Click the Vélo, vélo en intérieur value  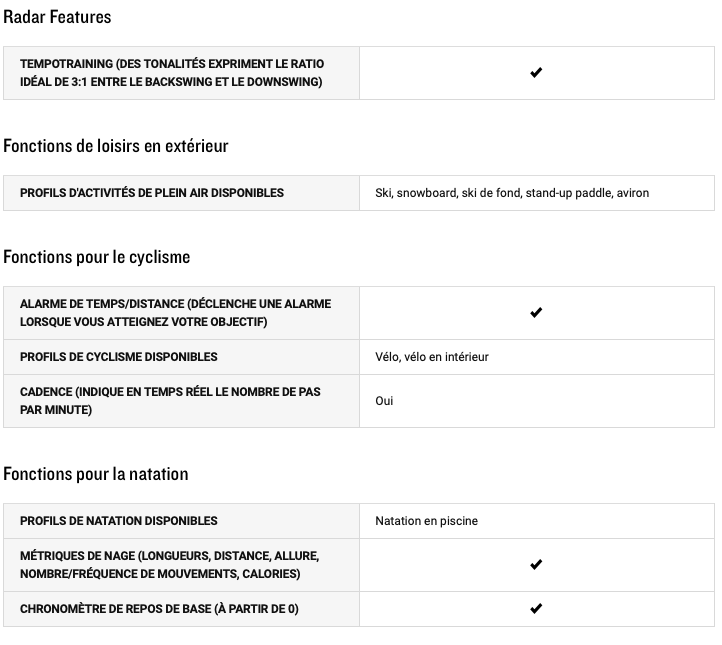[x=432, y=357]
